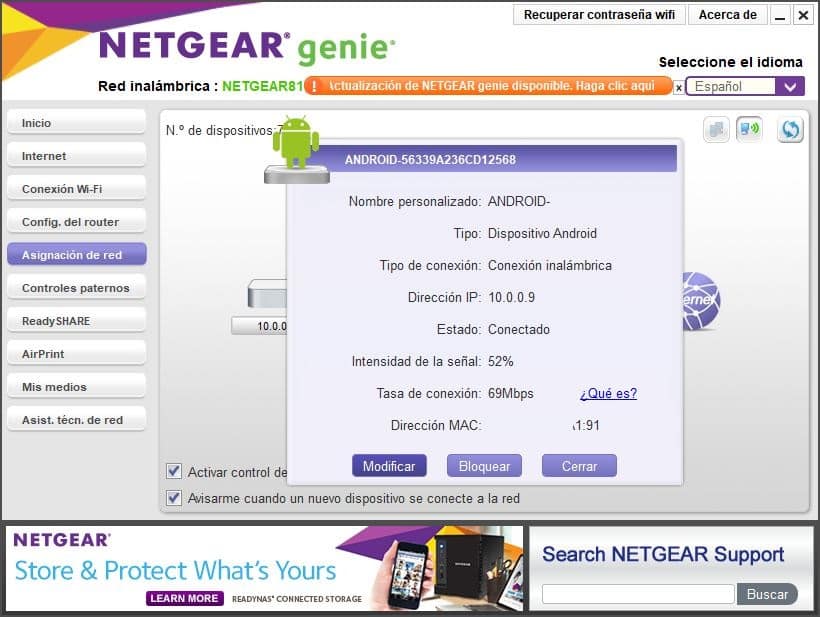Toggle the Activar control de acceso checkbox
The image size is (820, 617).
point(174,471)
